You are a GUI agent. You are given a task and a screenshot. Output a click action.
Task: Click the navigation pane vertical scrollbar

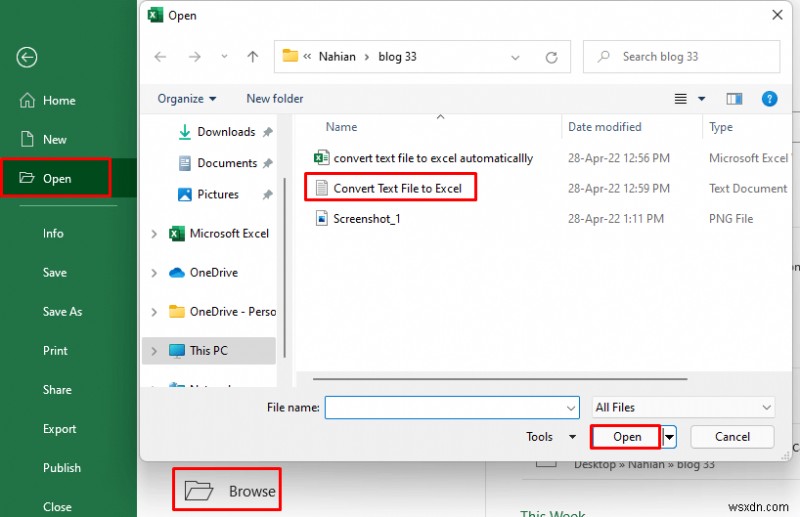pyautogui.click(x=285, y=268)
